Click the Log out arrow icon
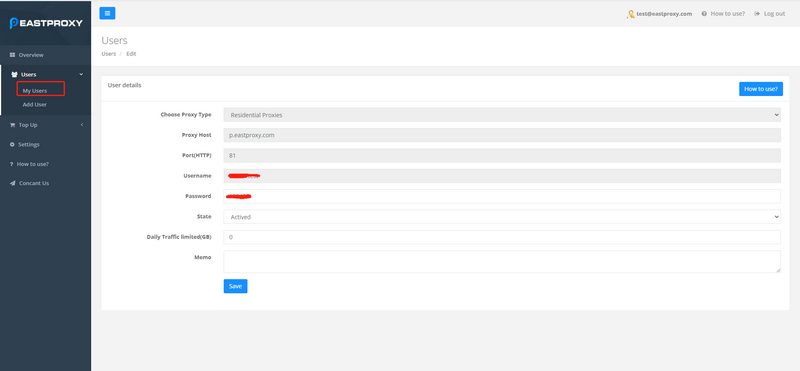The image size is (800, 371). tap(757, 14)
